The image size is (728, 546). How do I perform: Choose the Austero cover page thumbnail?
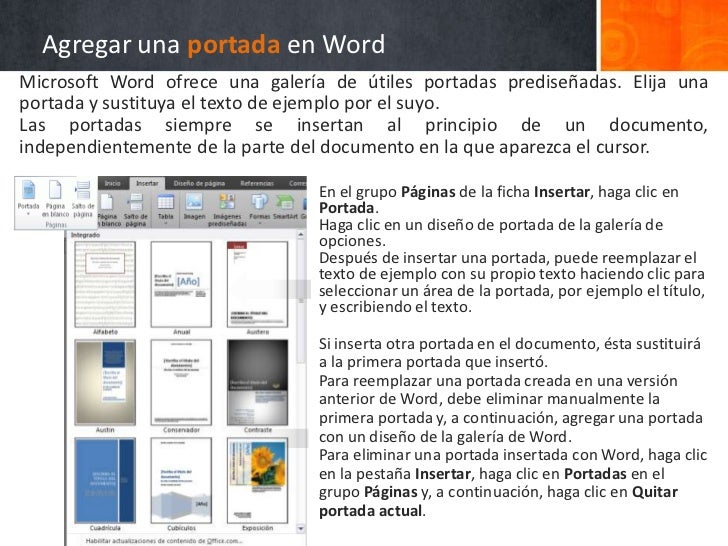pyautogui.click(x=257, y=284)
